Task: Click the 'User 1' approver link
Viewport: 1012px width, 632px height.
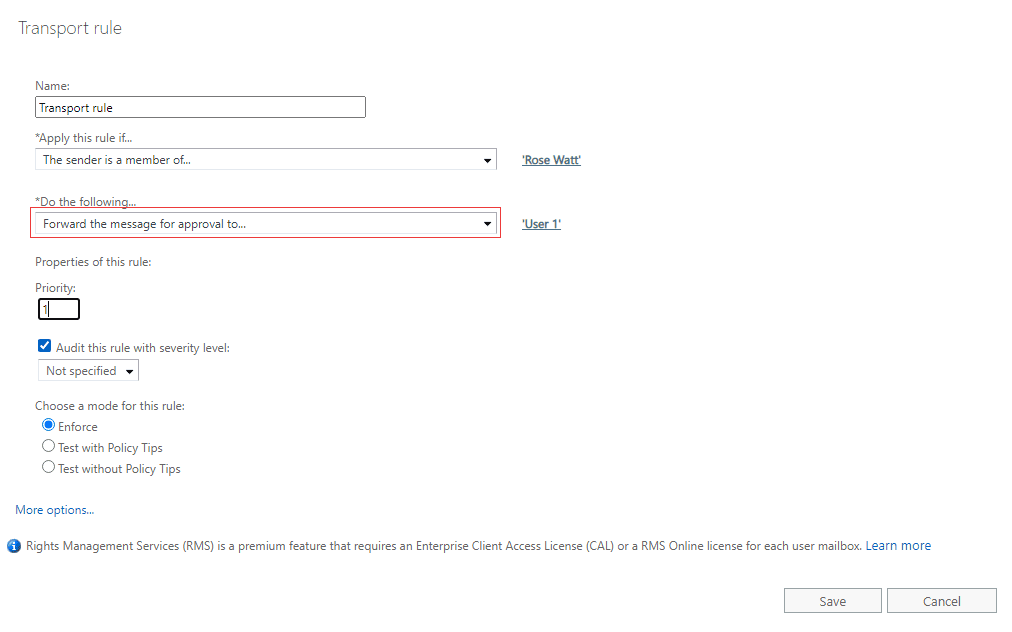Action: coord(541,224)
